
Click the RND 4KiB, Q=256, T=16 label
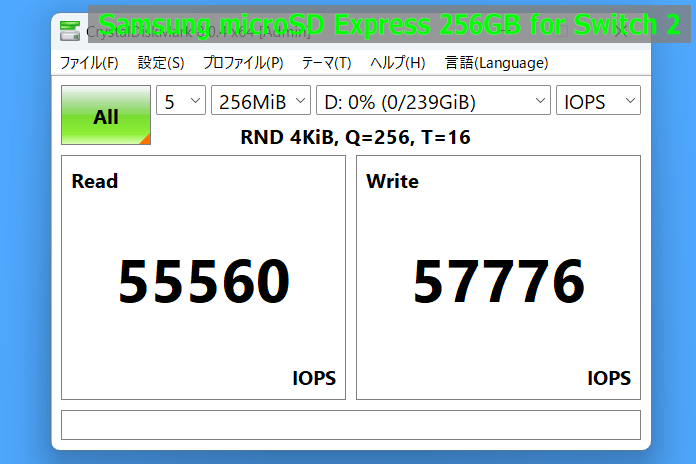[355, 138]
